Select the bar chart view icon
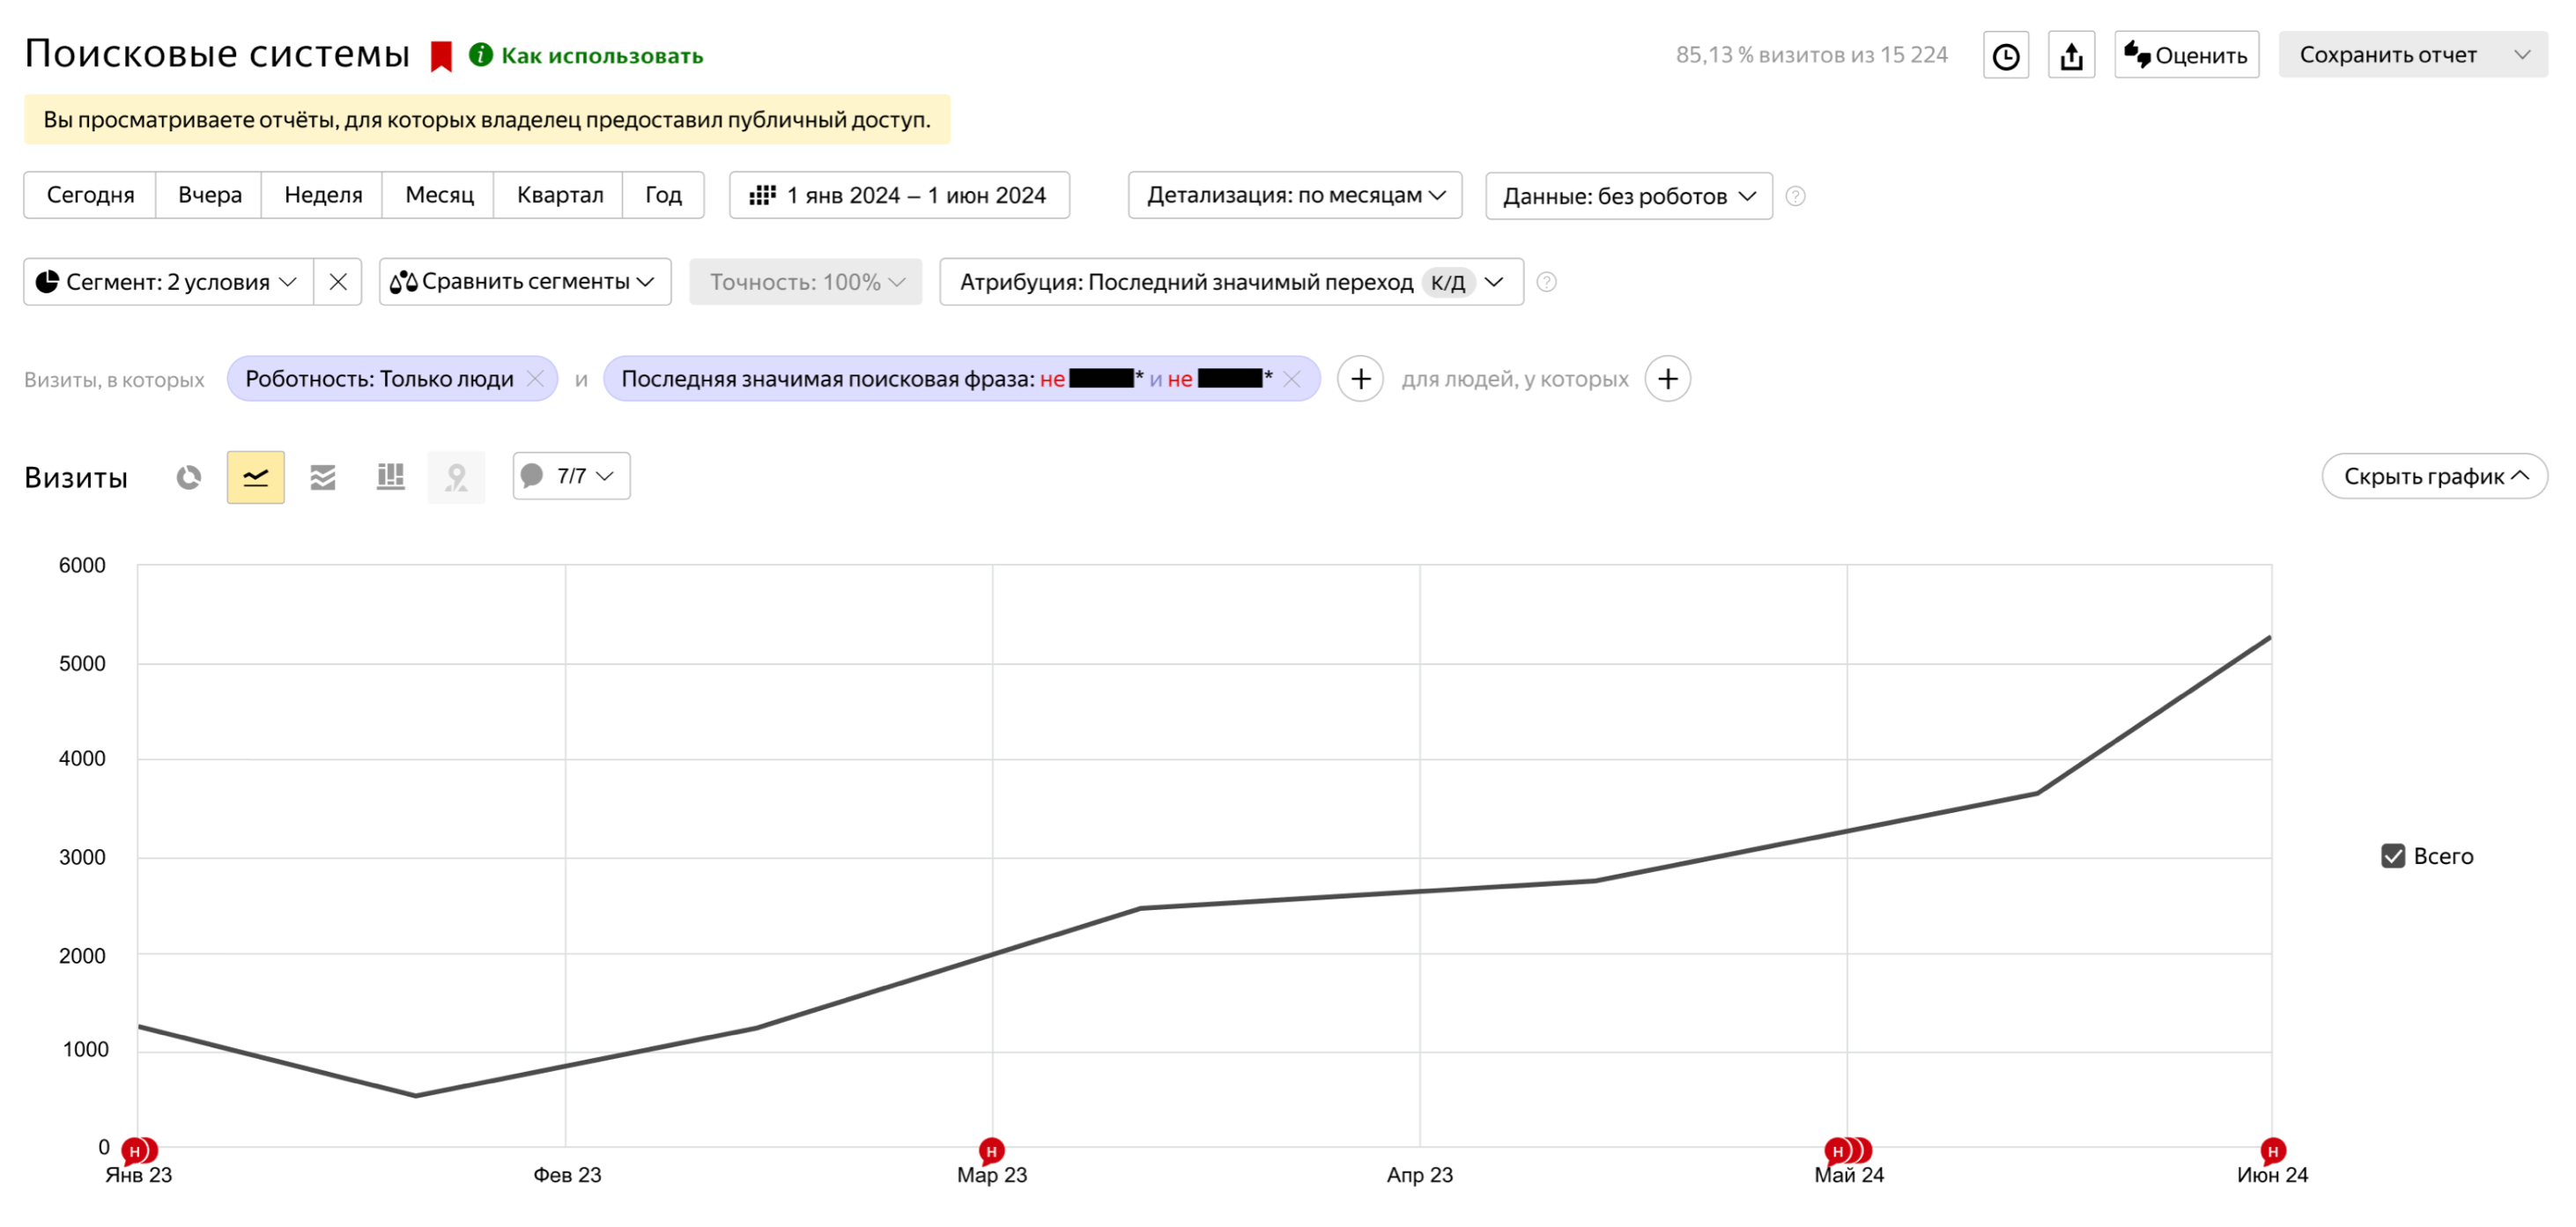Image resolution: width=2576 pixels, height=1227 pixels. [x=390, y=477]
